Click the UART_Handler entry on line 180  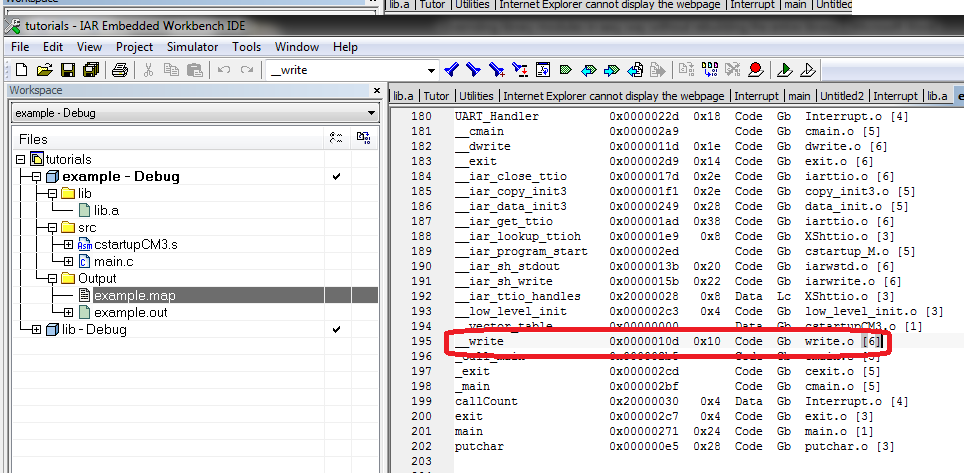[x=497, y=116]
